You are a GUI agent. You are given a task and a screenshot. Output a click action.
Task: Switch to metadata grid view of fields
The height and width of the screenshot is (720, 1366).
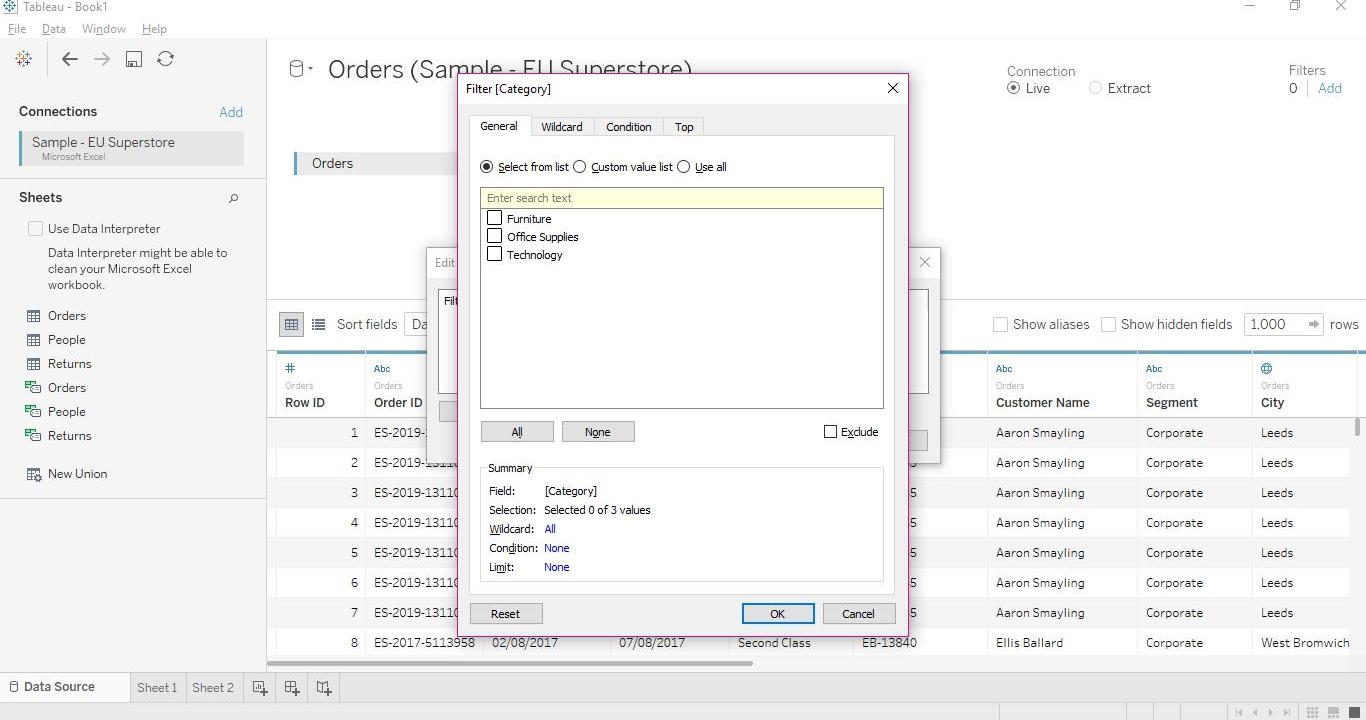click(318, 324)
